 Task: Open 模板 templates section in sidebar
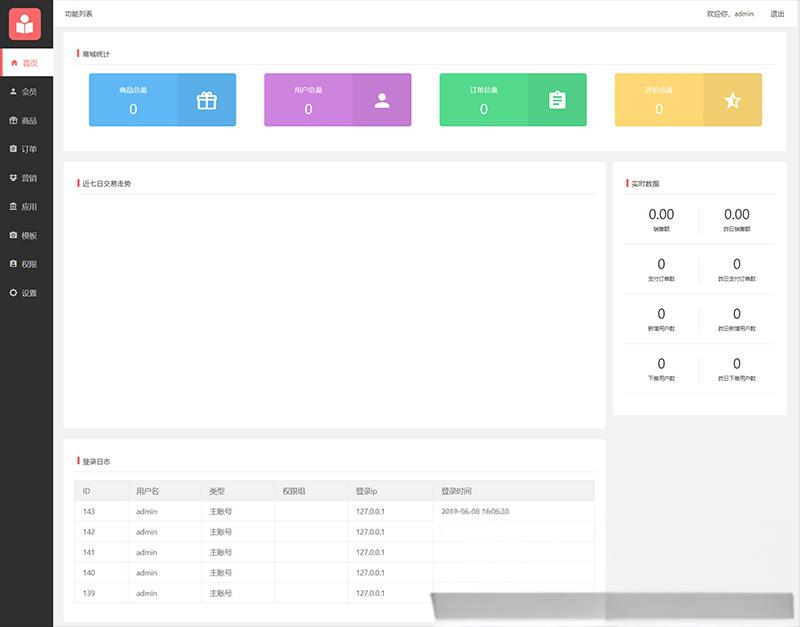point(26,235)
